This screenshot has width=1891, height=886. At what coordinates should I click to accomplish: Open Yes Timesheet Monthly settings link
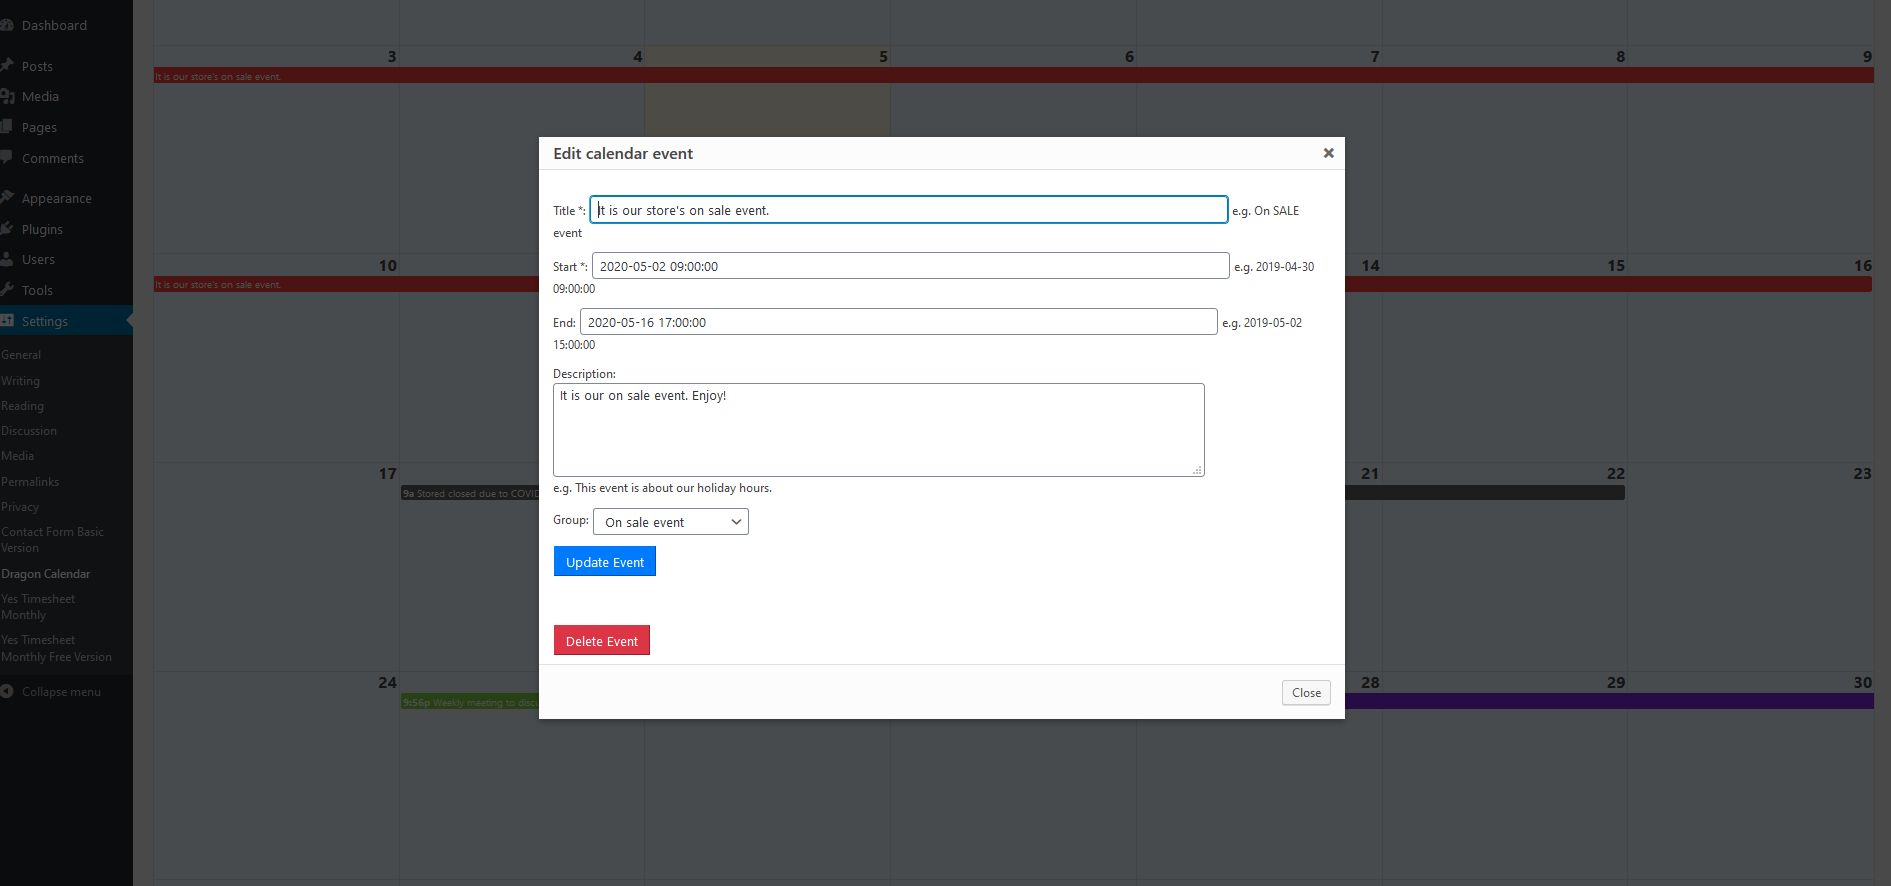38,607
